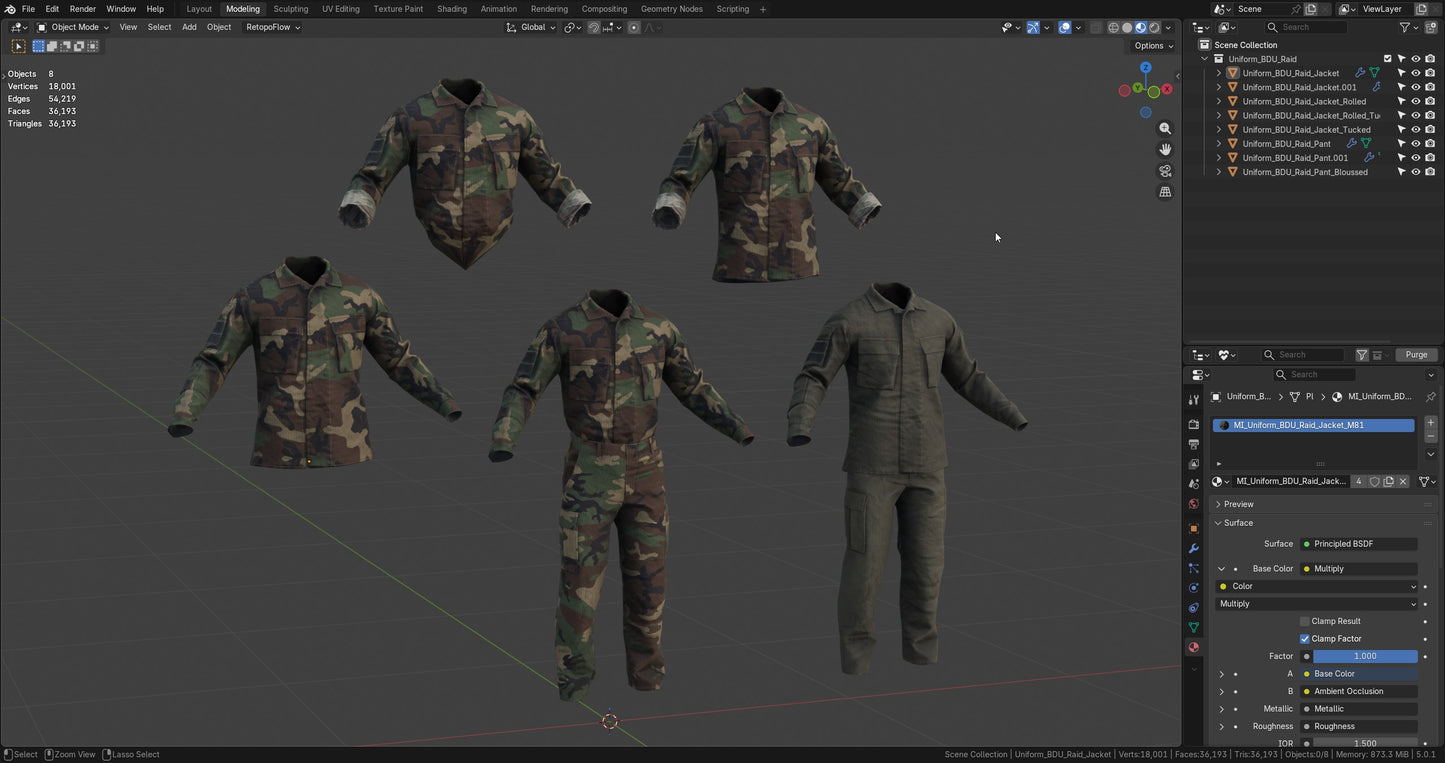Collapse the Surface panel
The height and width of the screenshot is (763, 1445).
point(1218,523)
